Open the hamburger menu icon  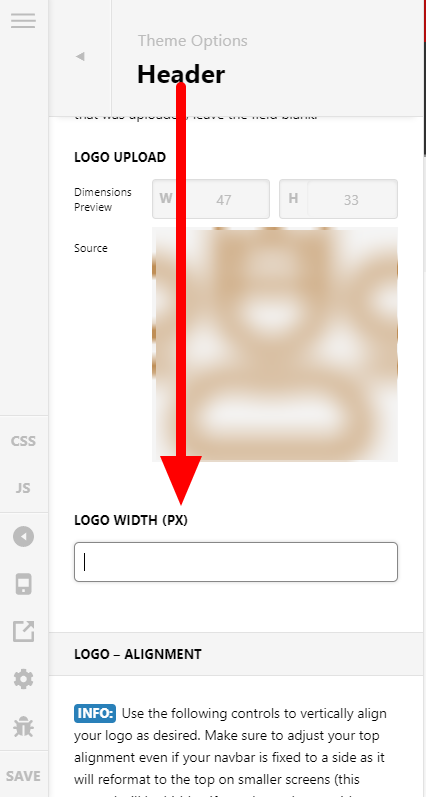[x=23, y=21]
